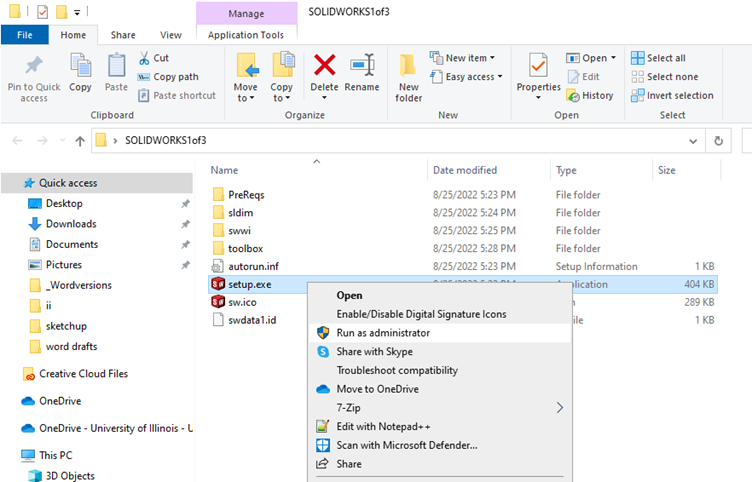This screenshot has width=752, height=482.
Task: Select the swwi folder
Action: click(x=239, y=231)
